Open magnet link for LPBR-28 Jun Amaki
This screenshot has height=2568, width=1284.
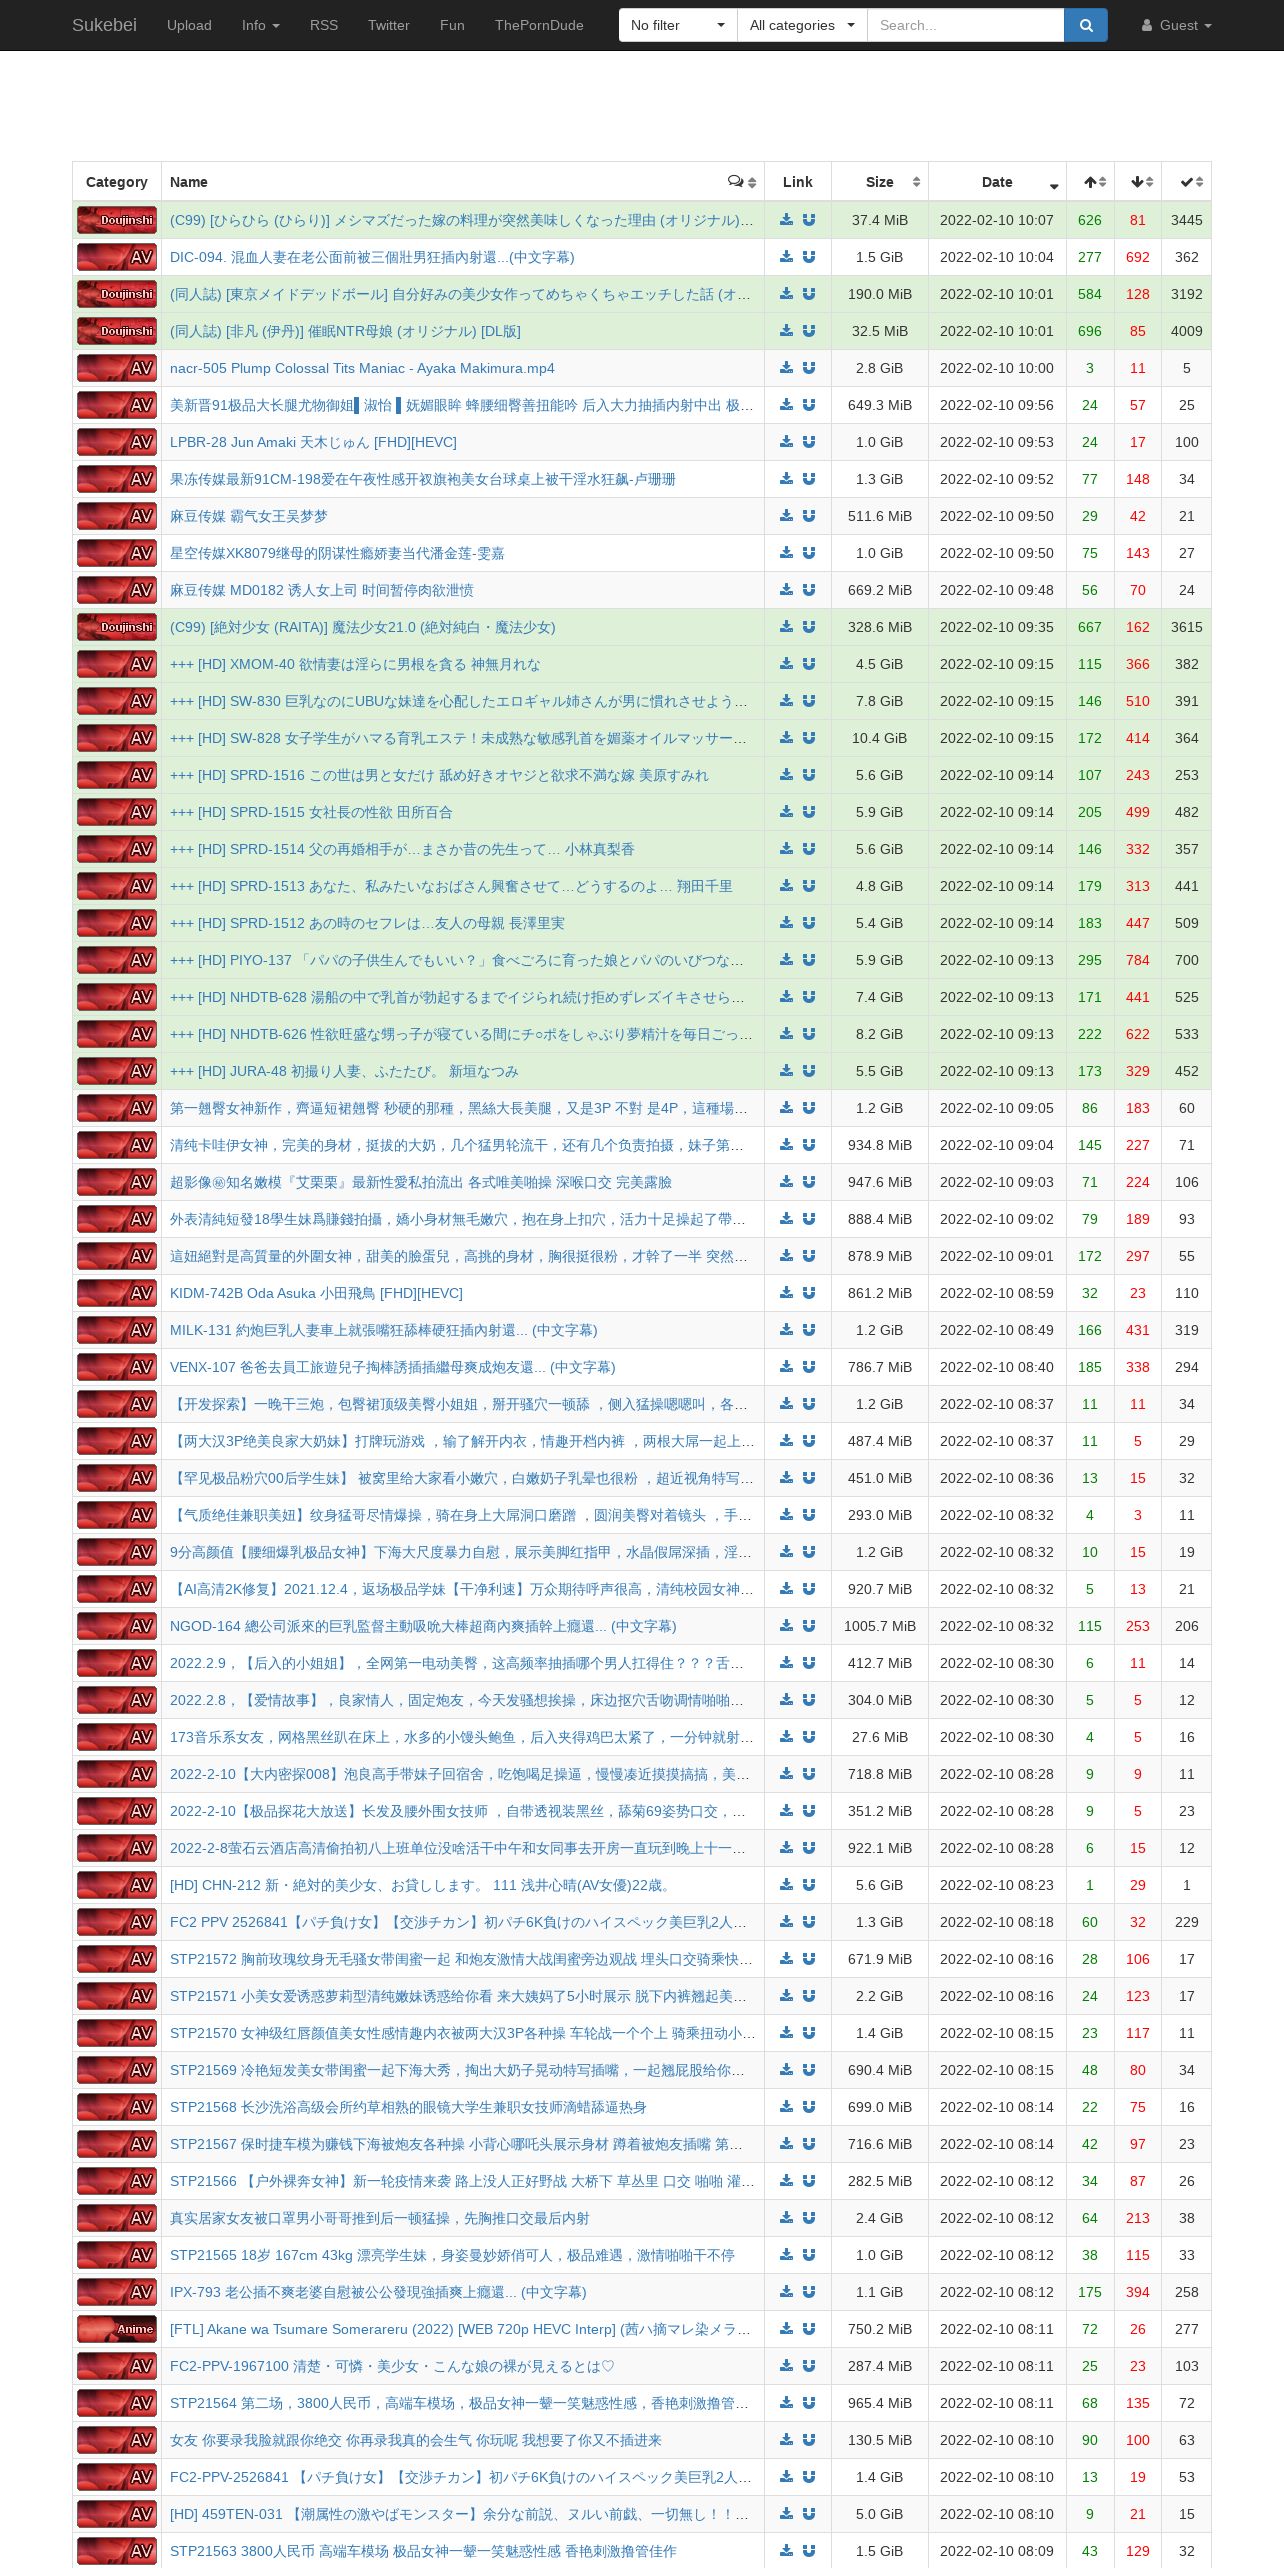point(809,442)
